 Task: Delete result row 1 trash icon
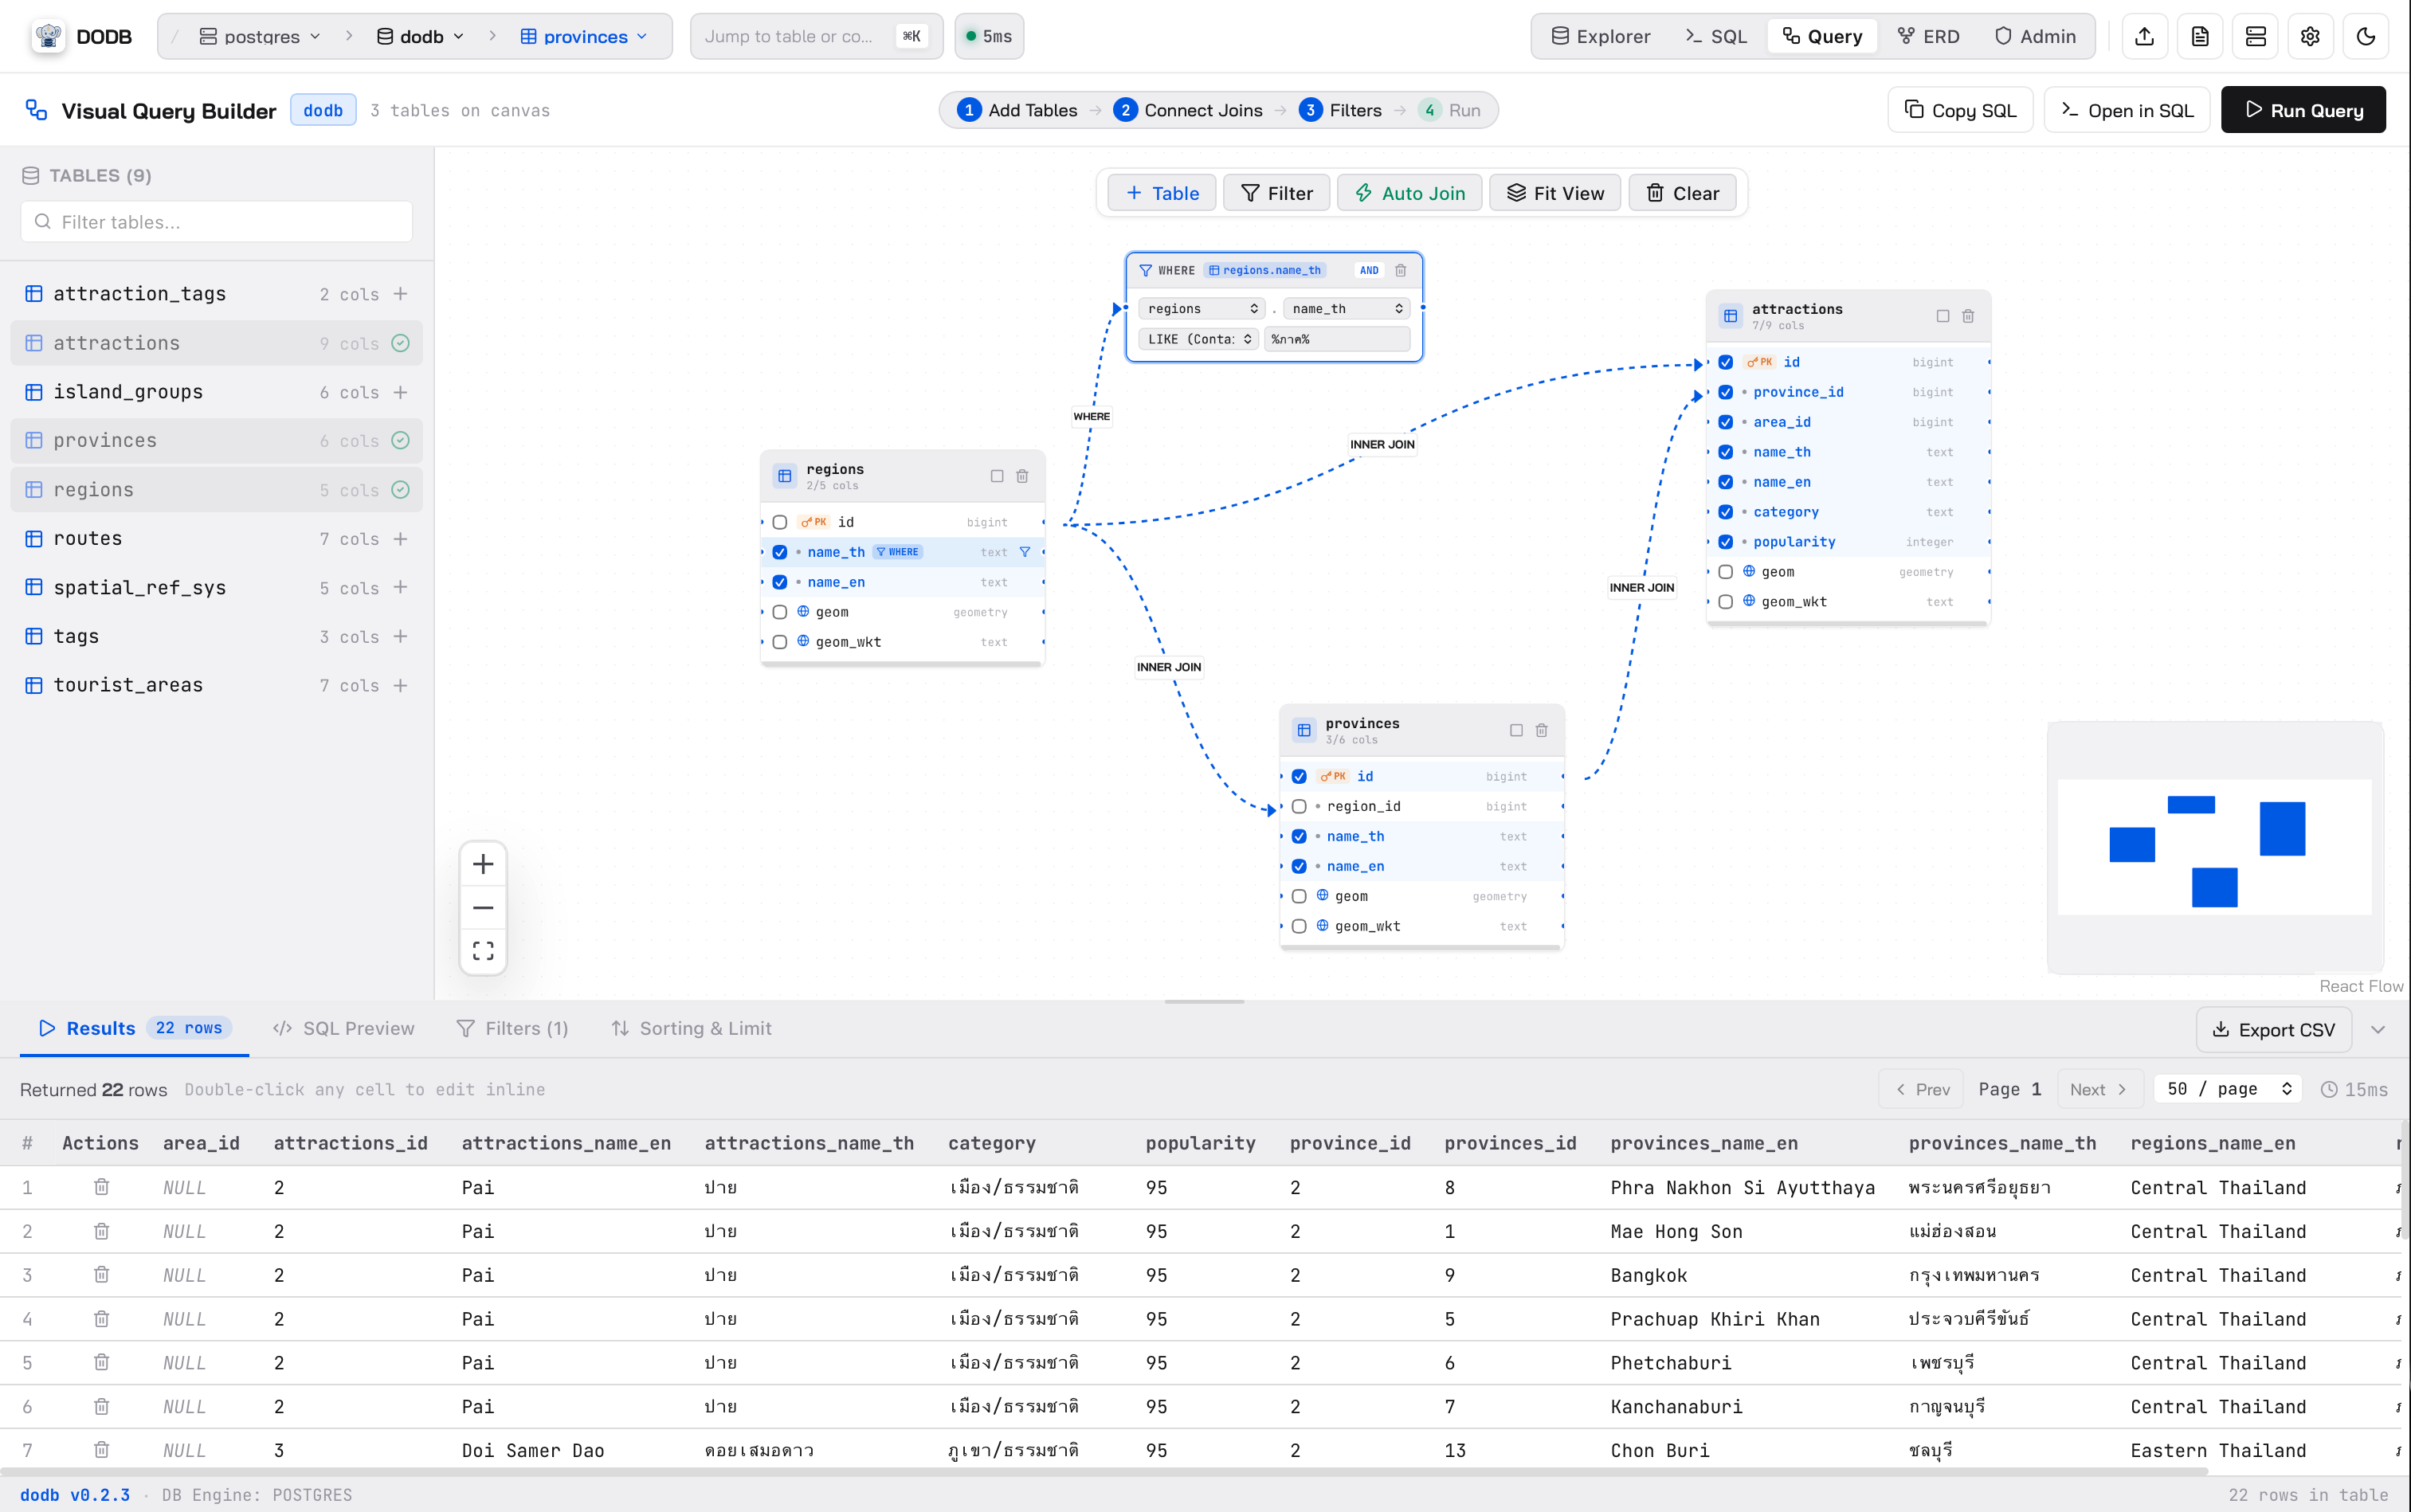(101, 1187)
